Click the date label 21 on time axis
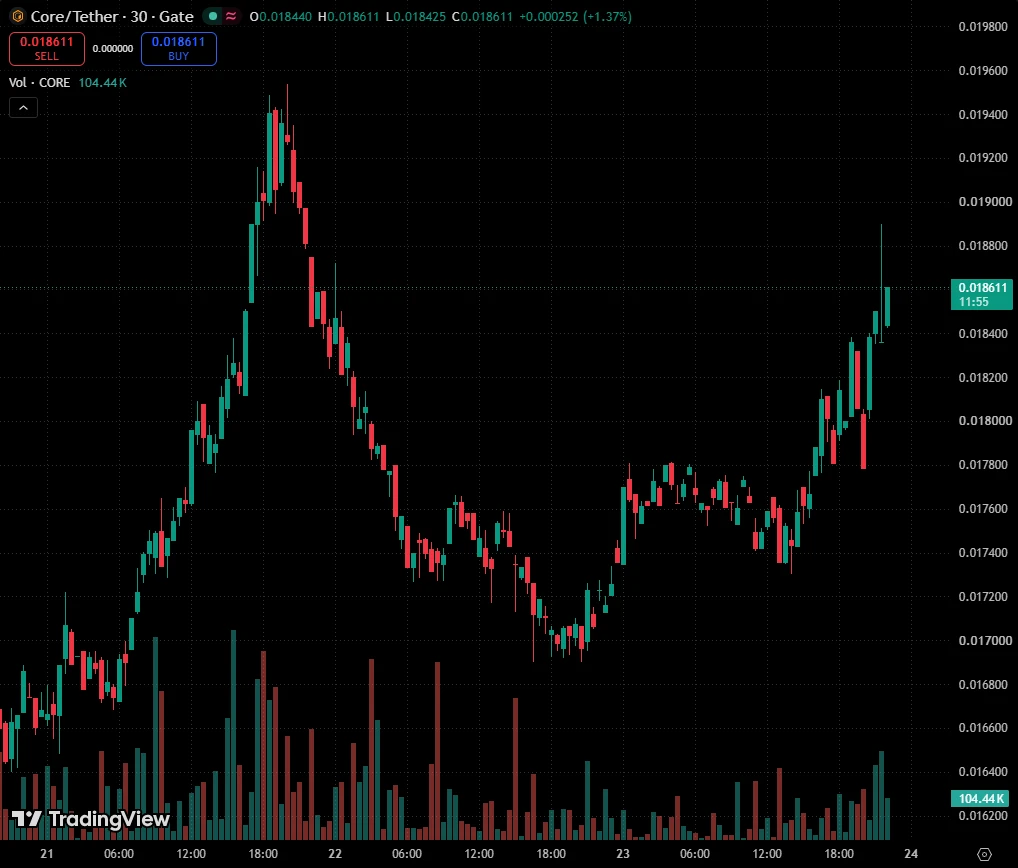 pos(47,854)
